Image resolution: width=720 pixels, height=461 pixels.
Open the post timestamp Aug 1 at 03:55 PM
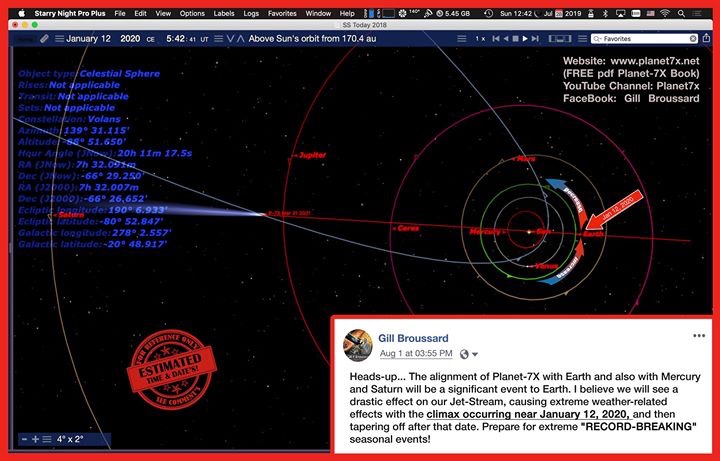416,354
